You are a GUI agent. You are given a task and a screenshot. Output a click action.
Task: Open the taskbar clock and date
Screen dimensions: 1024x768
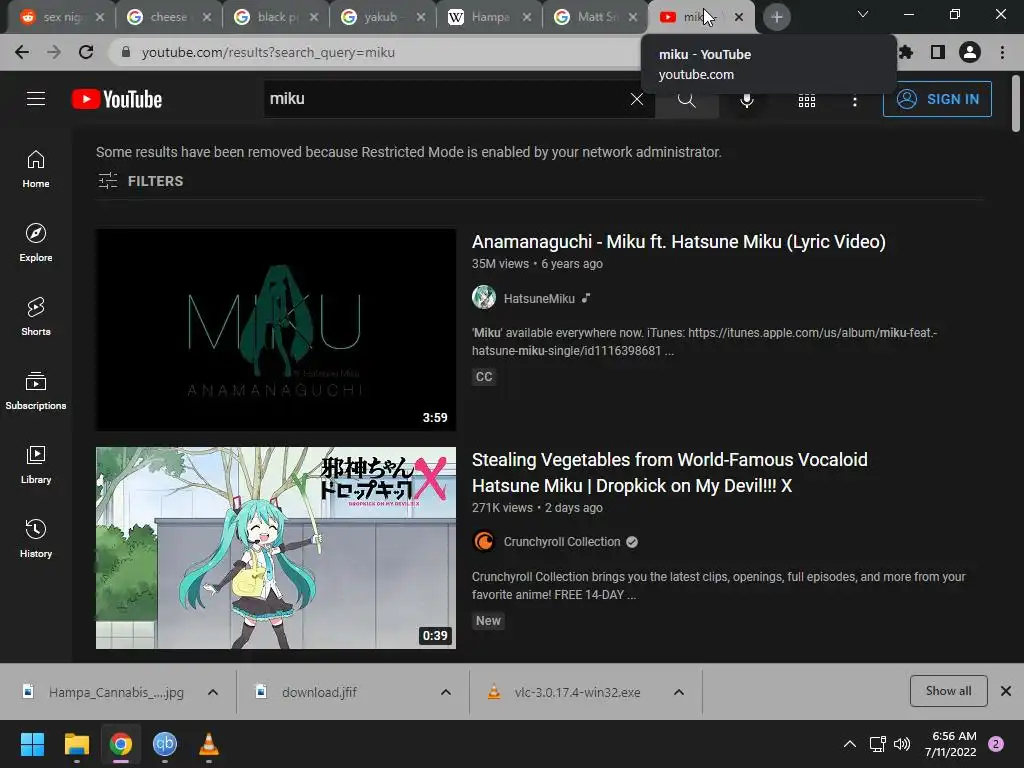pos(950,744)
